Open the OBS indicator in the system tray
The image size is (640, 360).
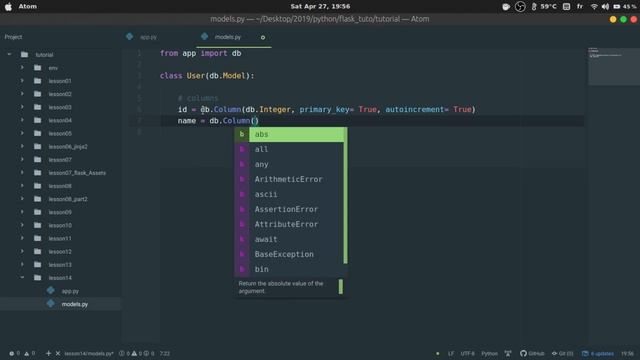coord(520,7)
